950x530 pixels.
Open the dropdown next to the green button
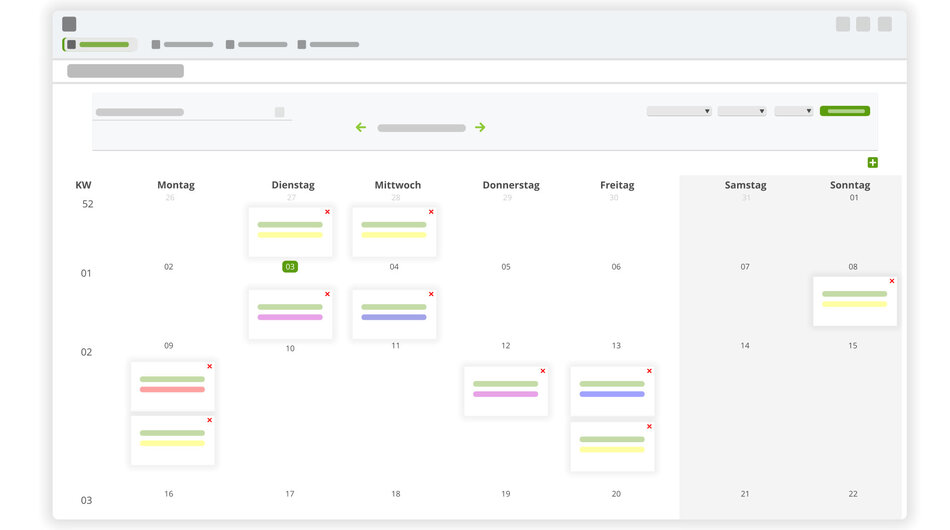click(793, 111)
